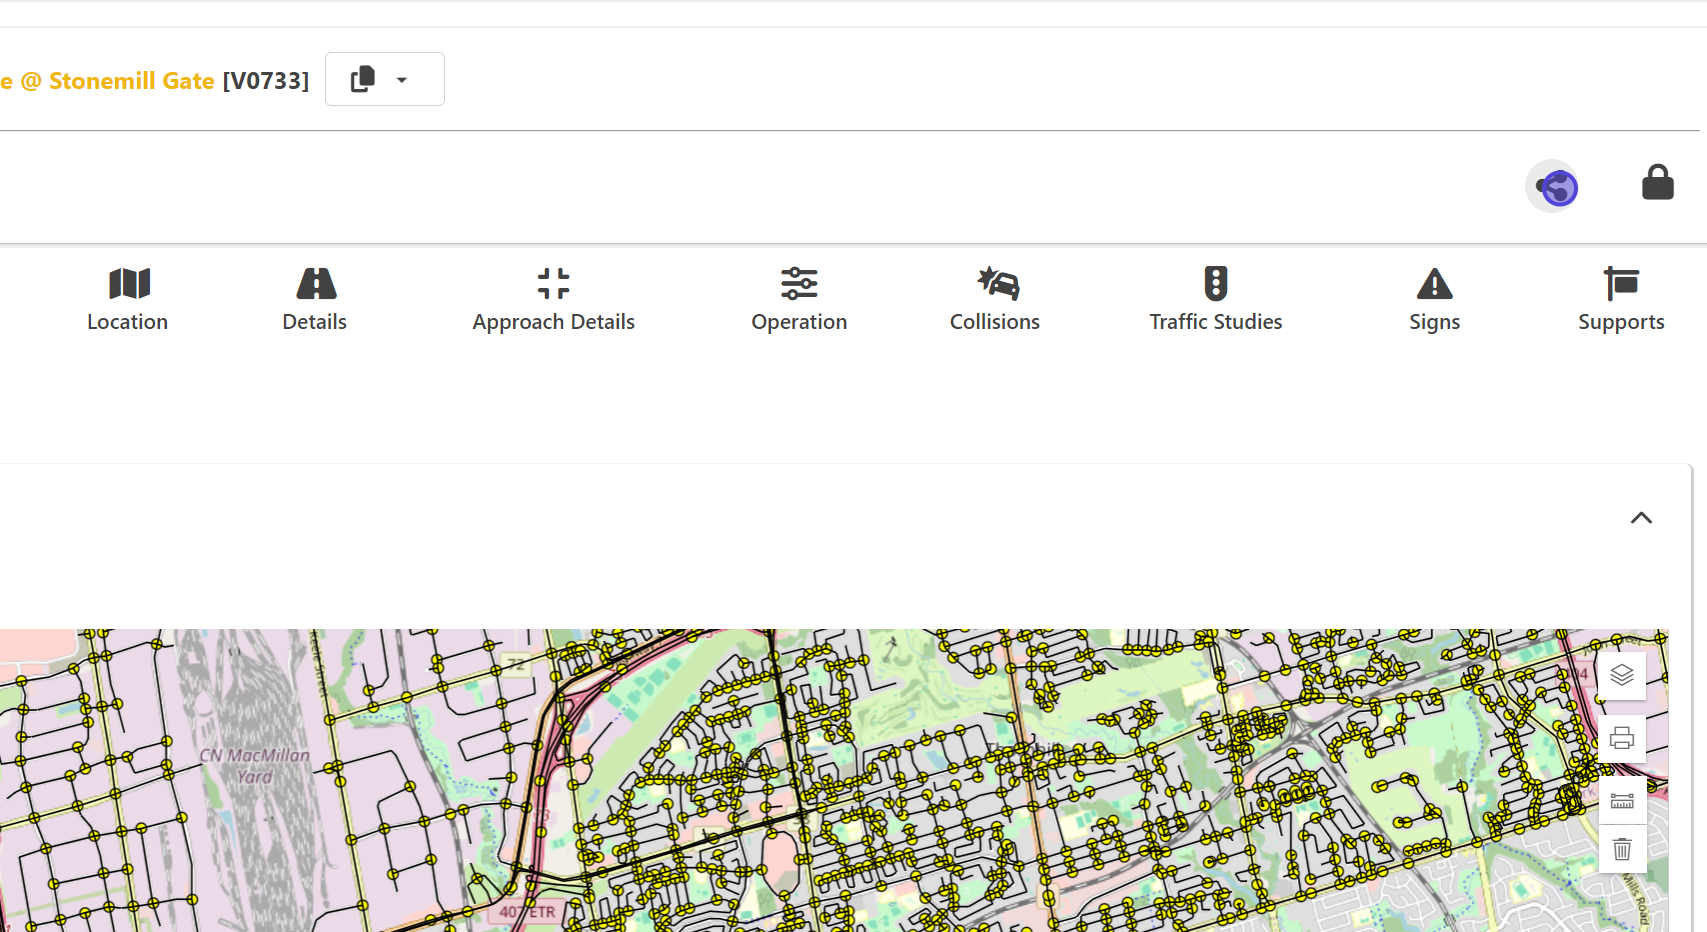Open the copy dropdown next to V0733

384,79
